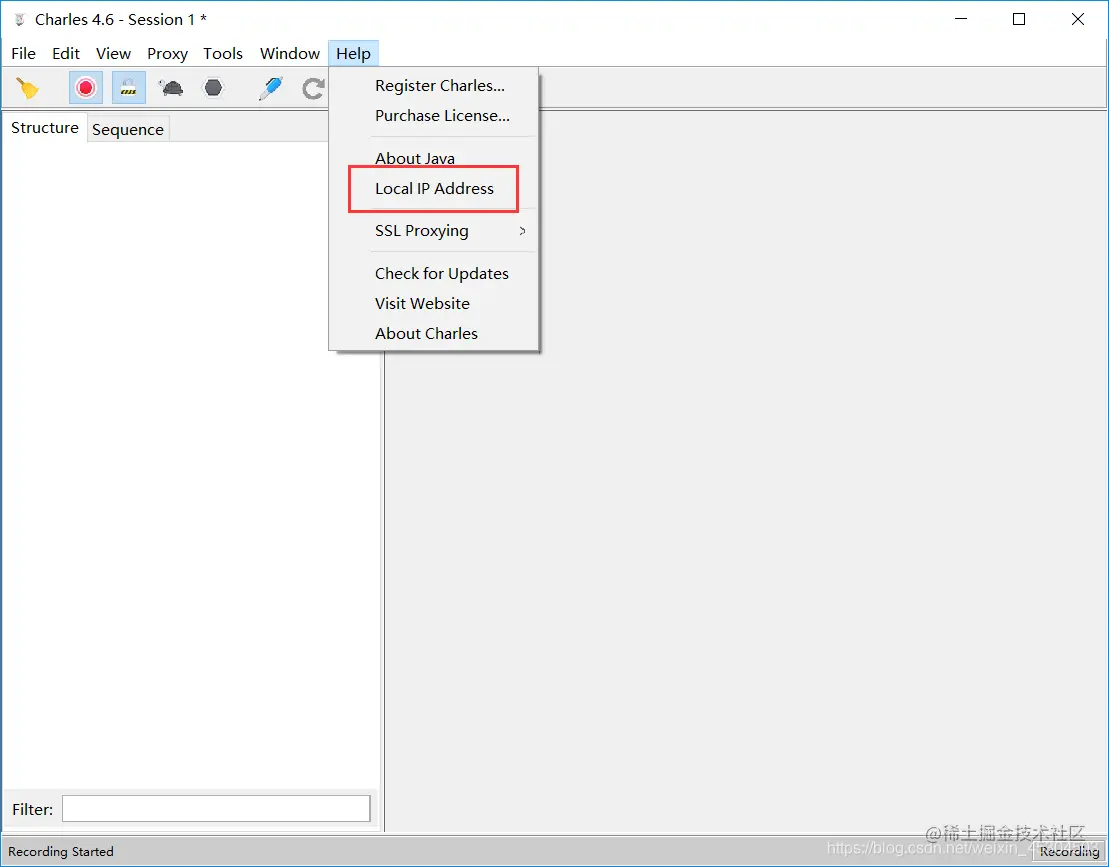Click the broom clear session icon

click(28, 88)
